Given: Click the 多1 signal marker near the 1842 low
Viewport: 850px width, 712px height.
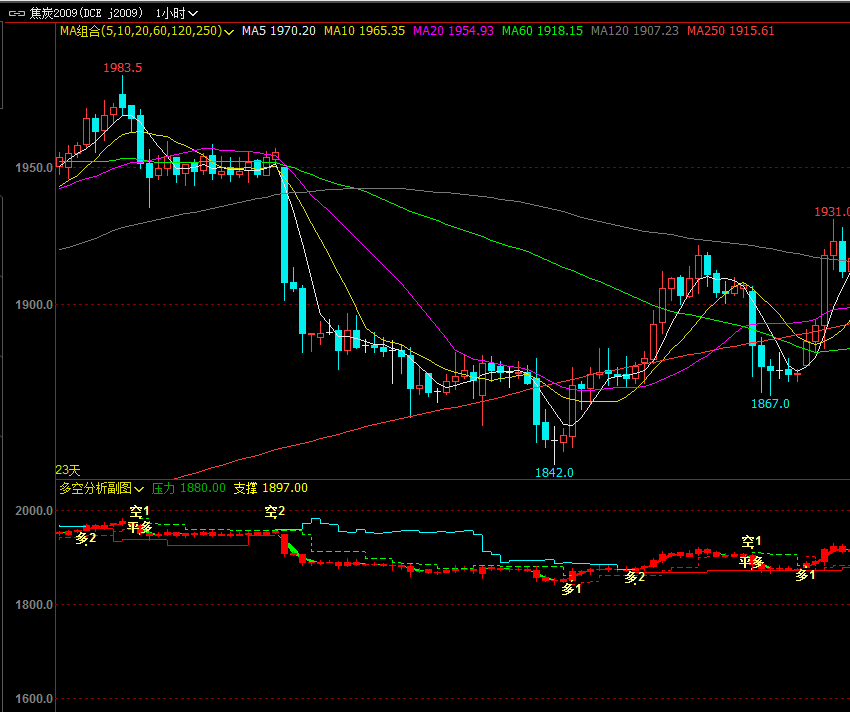Looking at the screenshot, I should [571, 588].
